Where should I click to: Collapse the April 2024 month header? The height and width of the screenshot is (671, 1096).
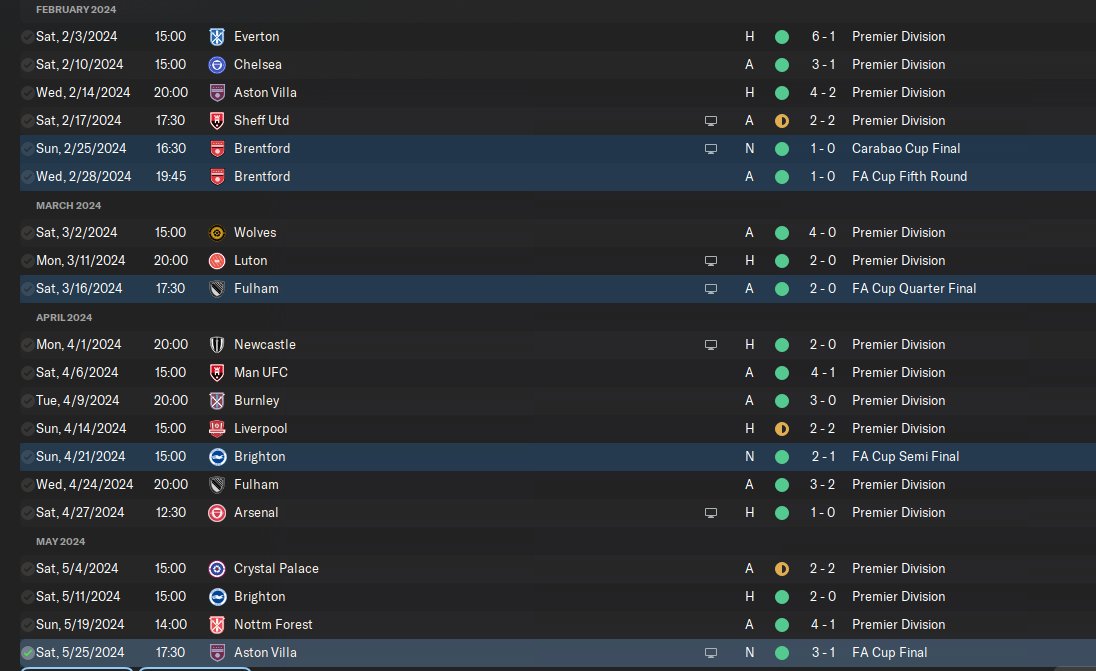click(64, 317)
